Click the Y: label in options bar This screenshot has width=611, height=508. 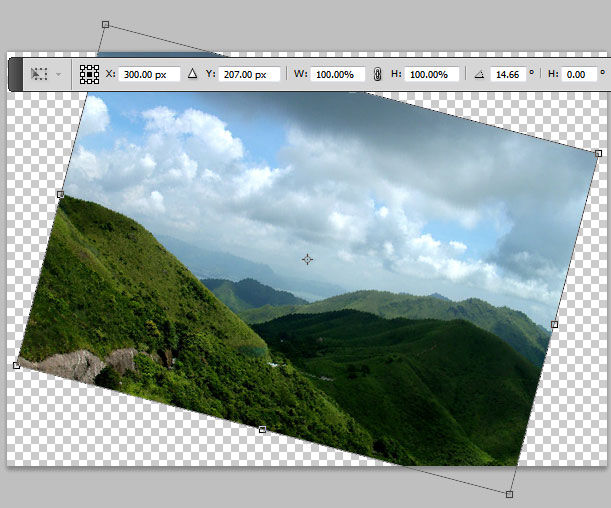point(210,74)
